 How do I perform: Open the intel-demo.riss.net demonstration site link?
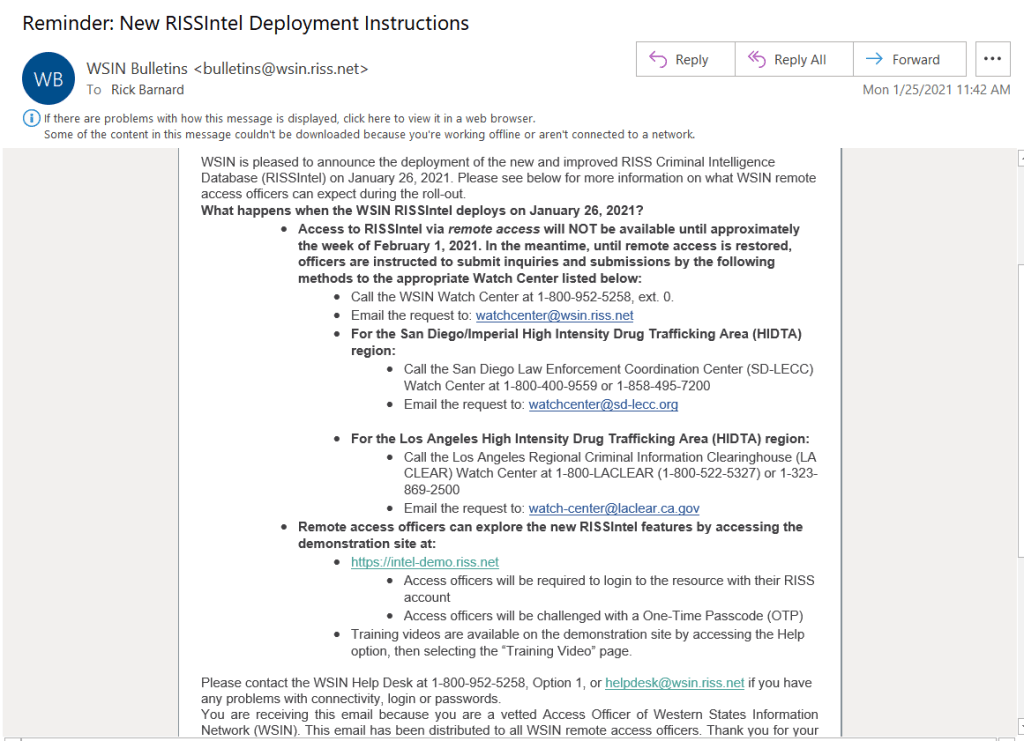424,563
